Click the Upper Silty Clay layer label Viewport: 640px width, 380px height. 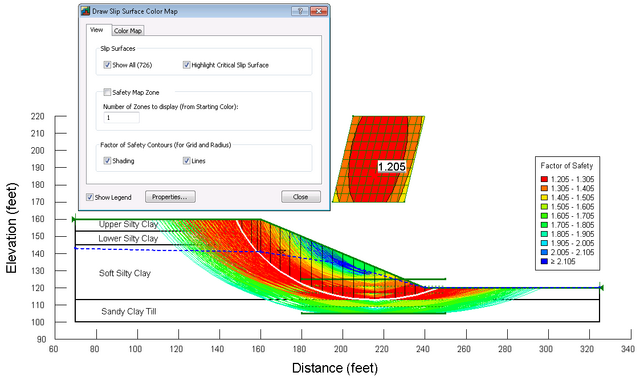pyautogui.click(x=128, y=224)
